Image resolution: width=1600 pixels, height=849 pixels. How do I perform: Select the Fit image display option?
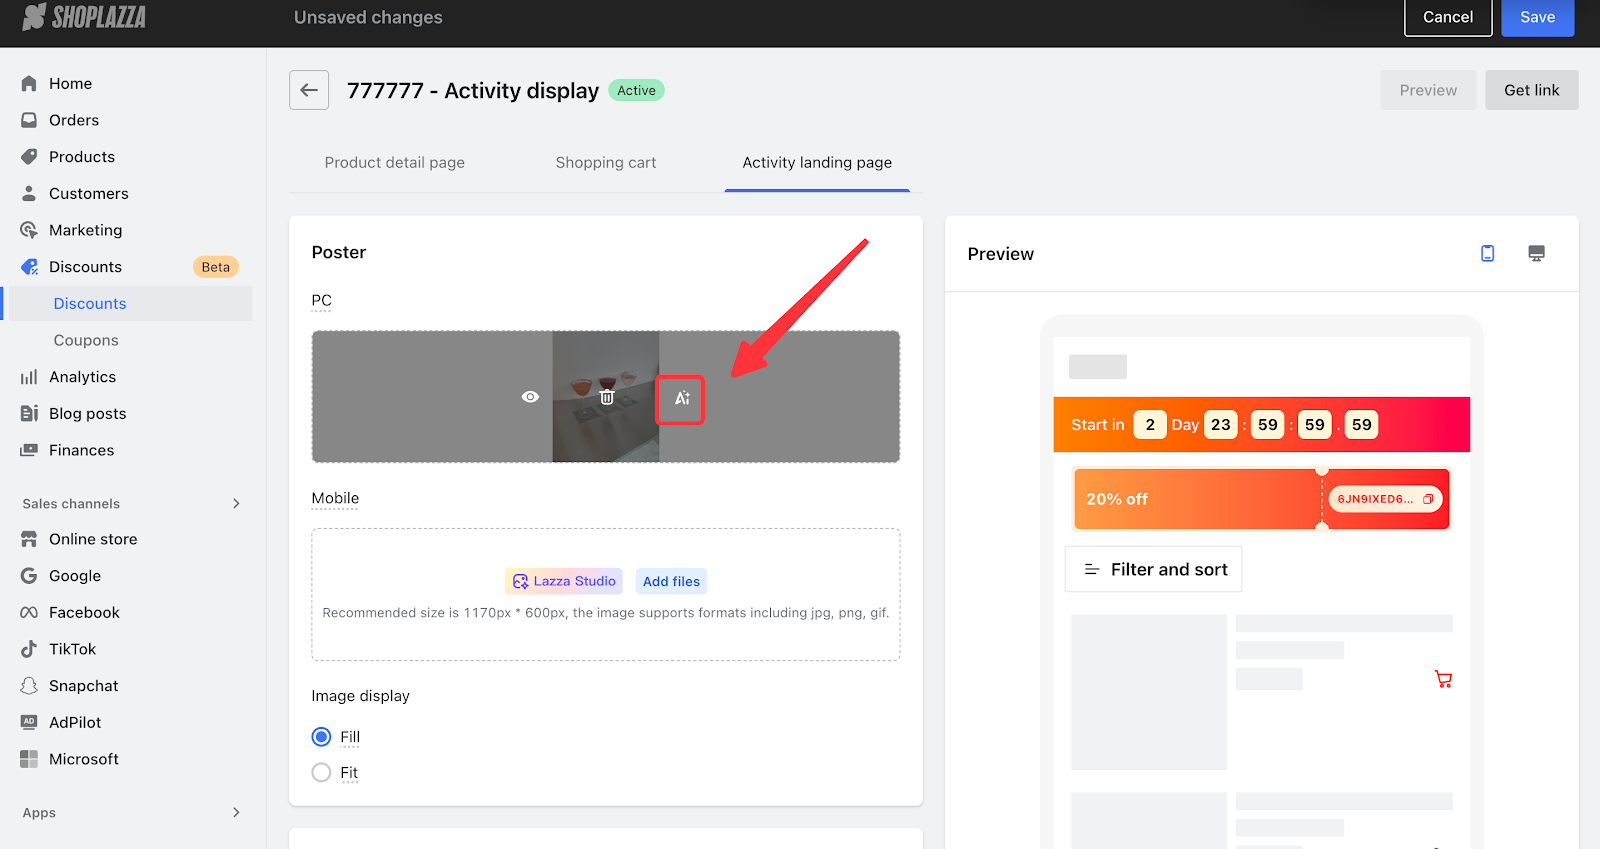tap(321, 773)
